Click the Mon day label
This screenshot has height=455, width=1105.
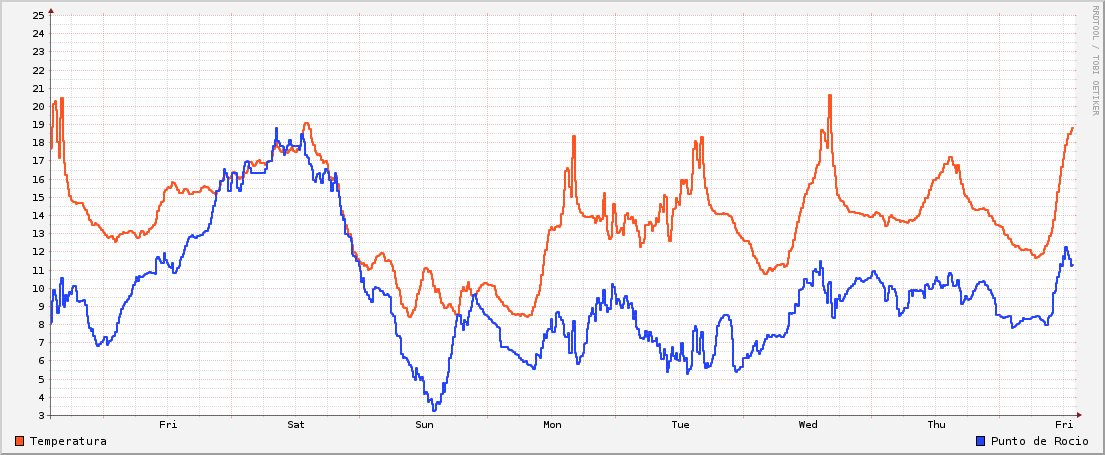tap(552, 425)
